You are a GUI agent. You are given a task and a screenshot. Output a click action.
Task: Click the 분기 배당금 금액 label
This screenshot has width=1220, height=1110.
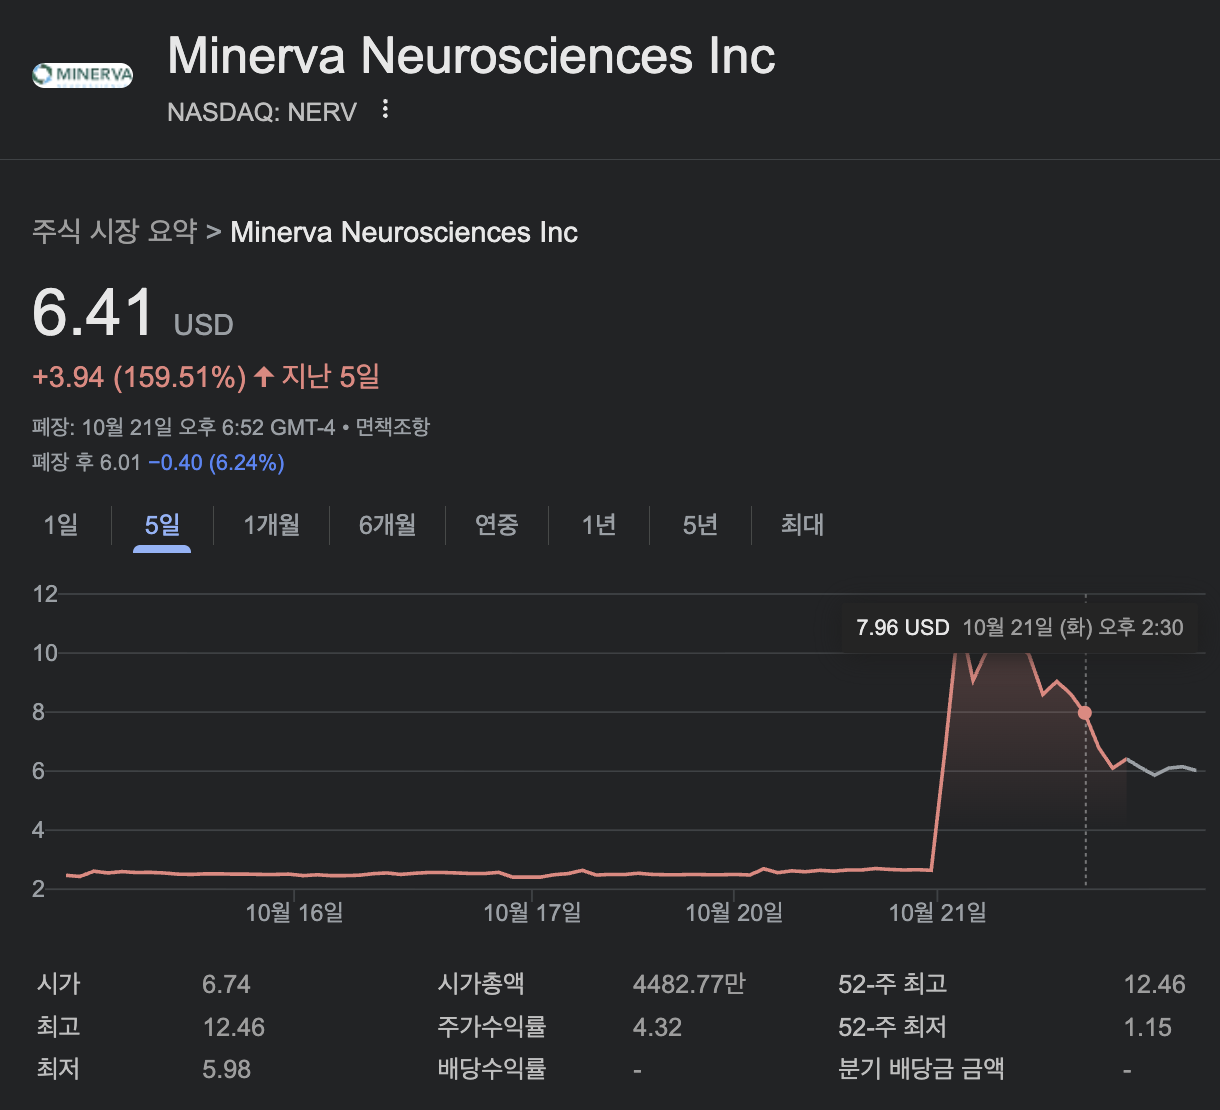(921, 1070)
